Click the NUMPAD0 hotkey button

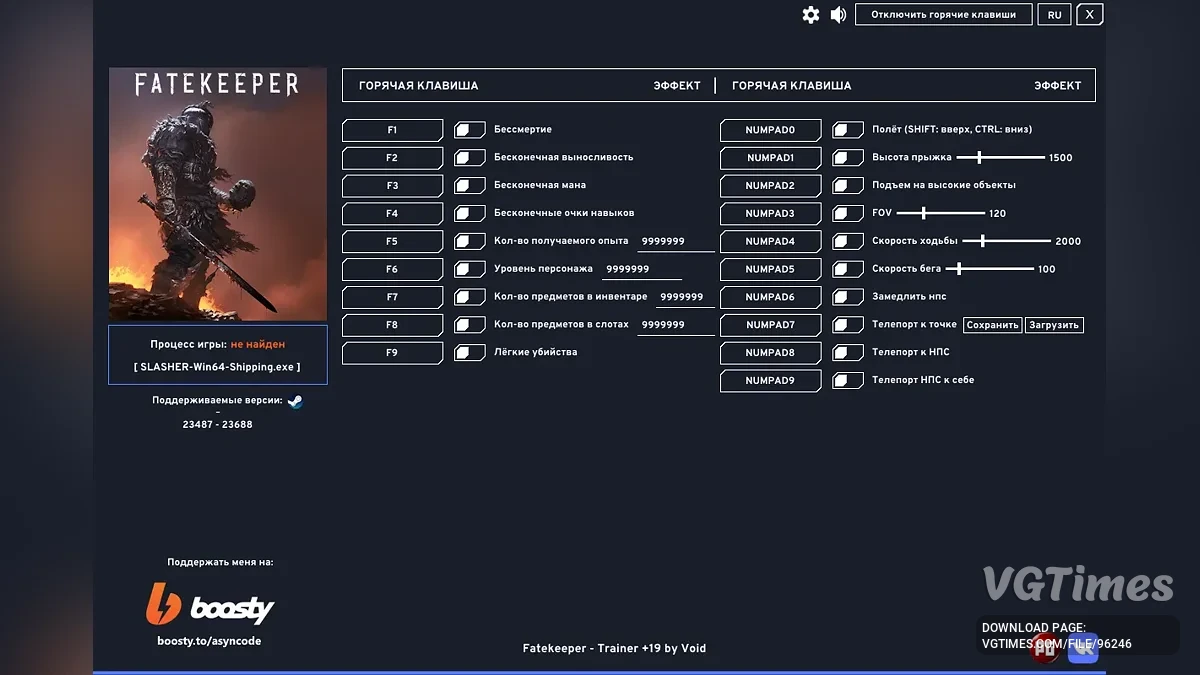coord(771,130)
